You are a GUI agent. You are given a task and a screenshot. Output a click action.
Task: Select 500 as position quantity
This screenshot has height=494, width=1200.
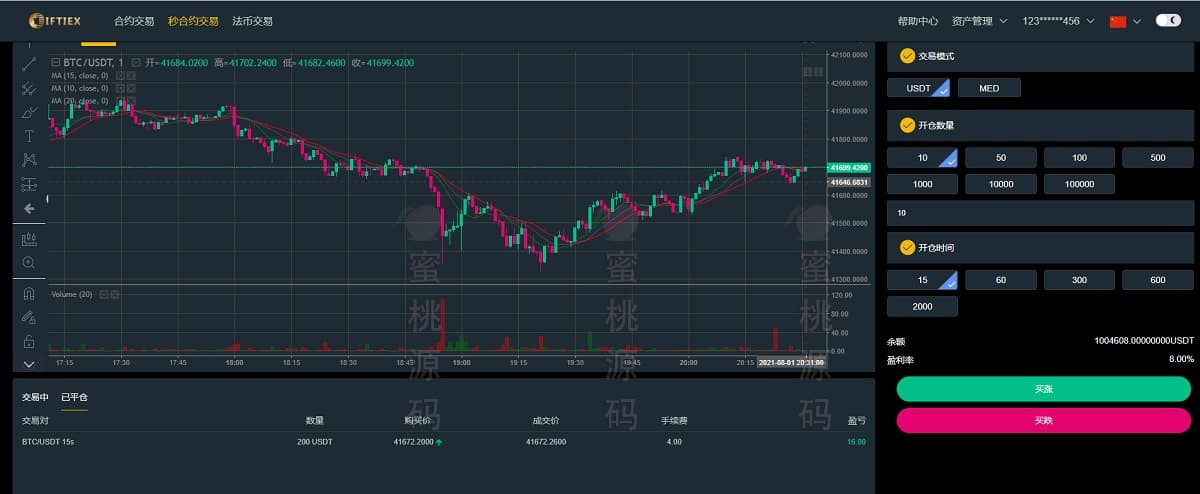click(x=1157, y=158)
